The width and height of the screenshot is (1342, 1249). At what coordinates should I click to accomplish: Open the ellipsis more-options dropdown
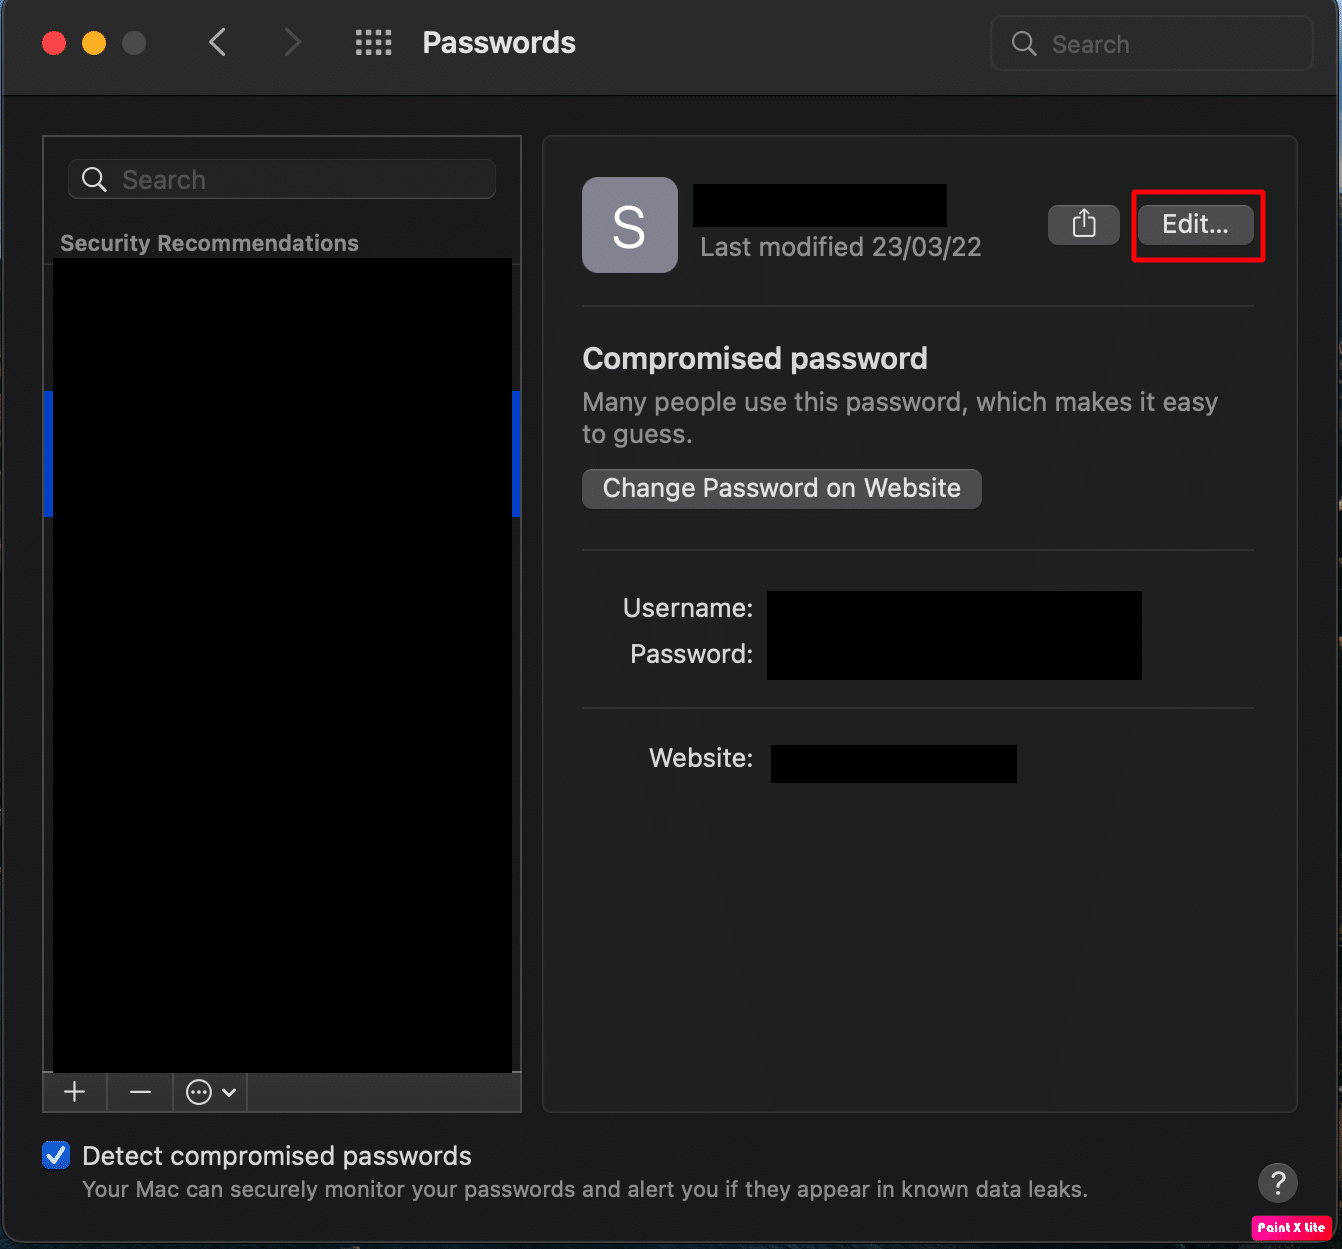click(211, 1092)
